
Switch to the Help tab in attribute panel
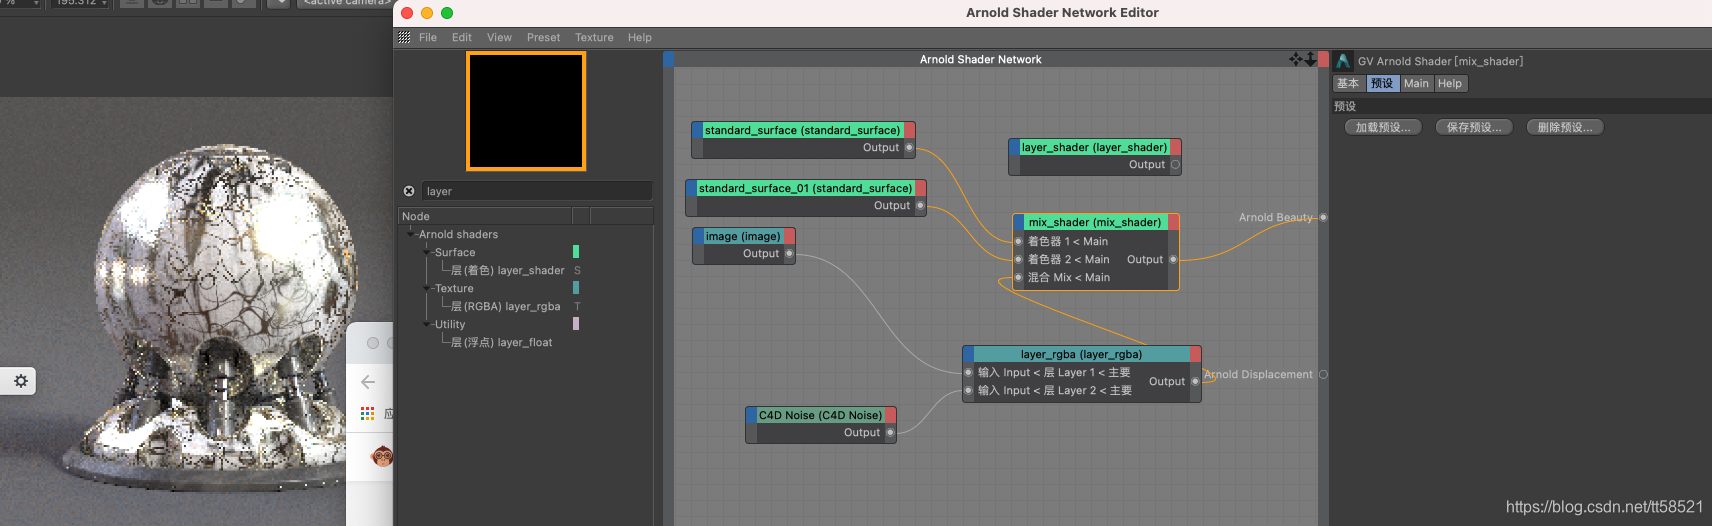[x=1450, y=84]
